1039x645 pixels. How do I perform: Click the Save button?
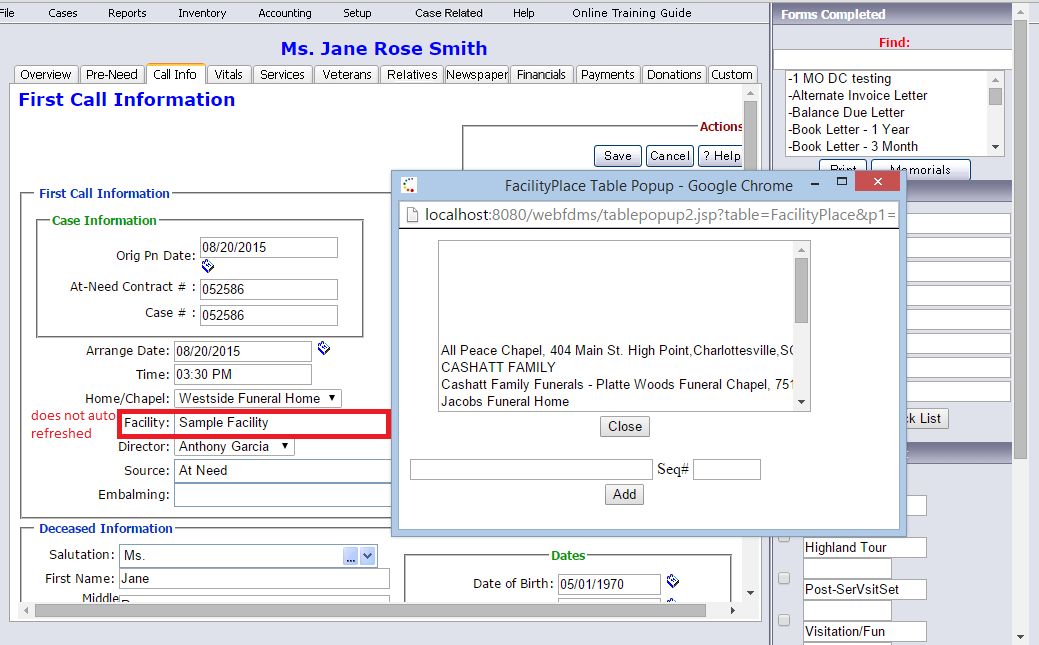(618, 156)
